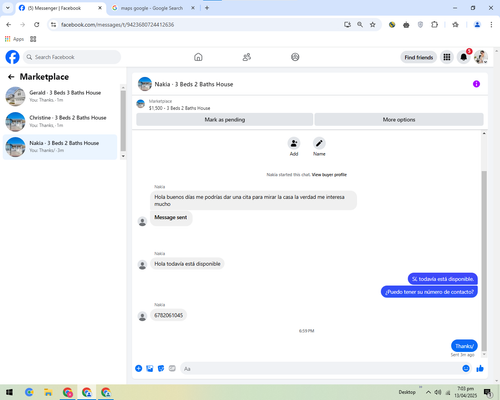Click the message Hola todavía está disponible
The width and height of the screenshot is (500, 400).
tap(187, 264)
